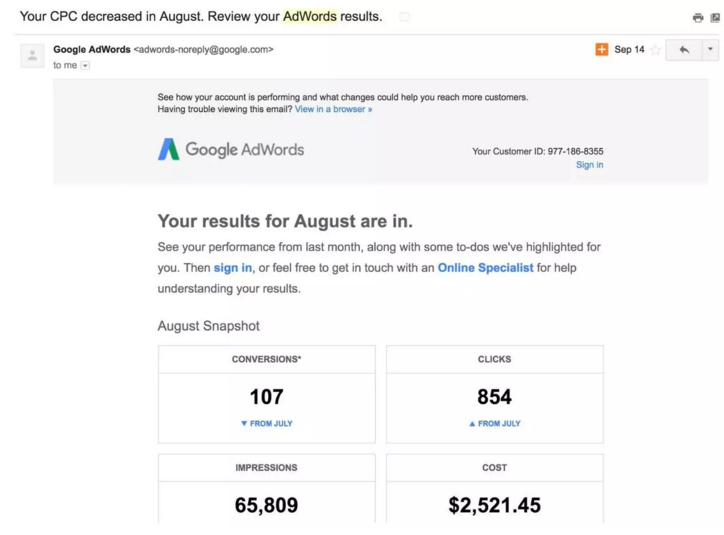Click the sender avatar icon
Image resolution: width=724 pixels, height=535 pixels.
pyautogui.click(x=32, y=56)
